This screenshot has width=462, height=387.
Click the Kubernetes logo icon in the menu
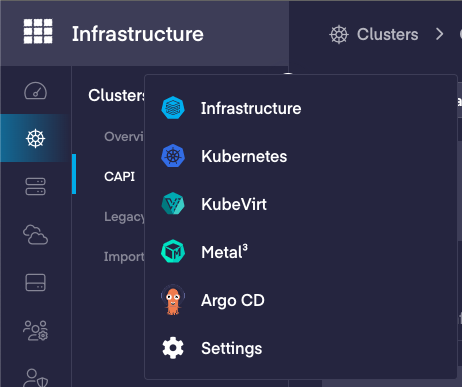point(173,156)
